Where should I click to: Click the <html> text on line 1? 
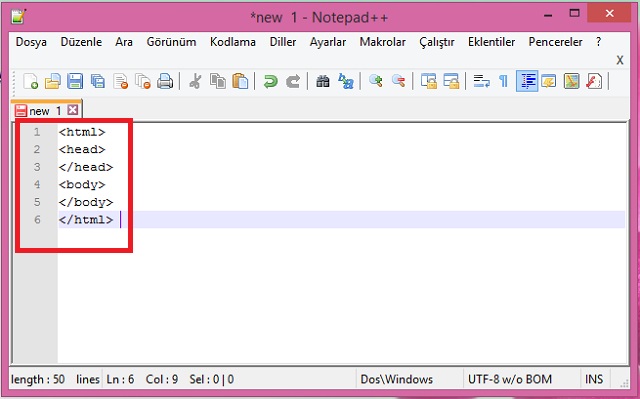coord(82,132)
